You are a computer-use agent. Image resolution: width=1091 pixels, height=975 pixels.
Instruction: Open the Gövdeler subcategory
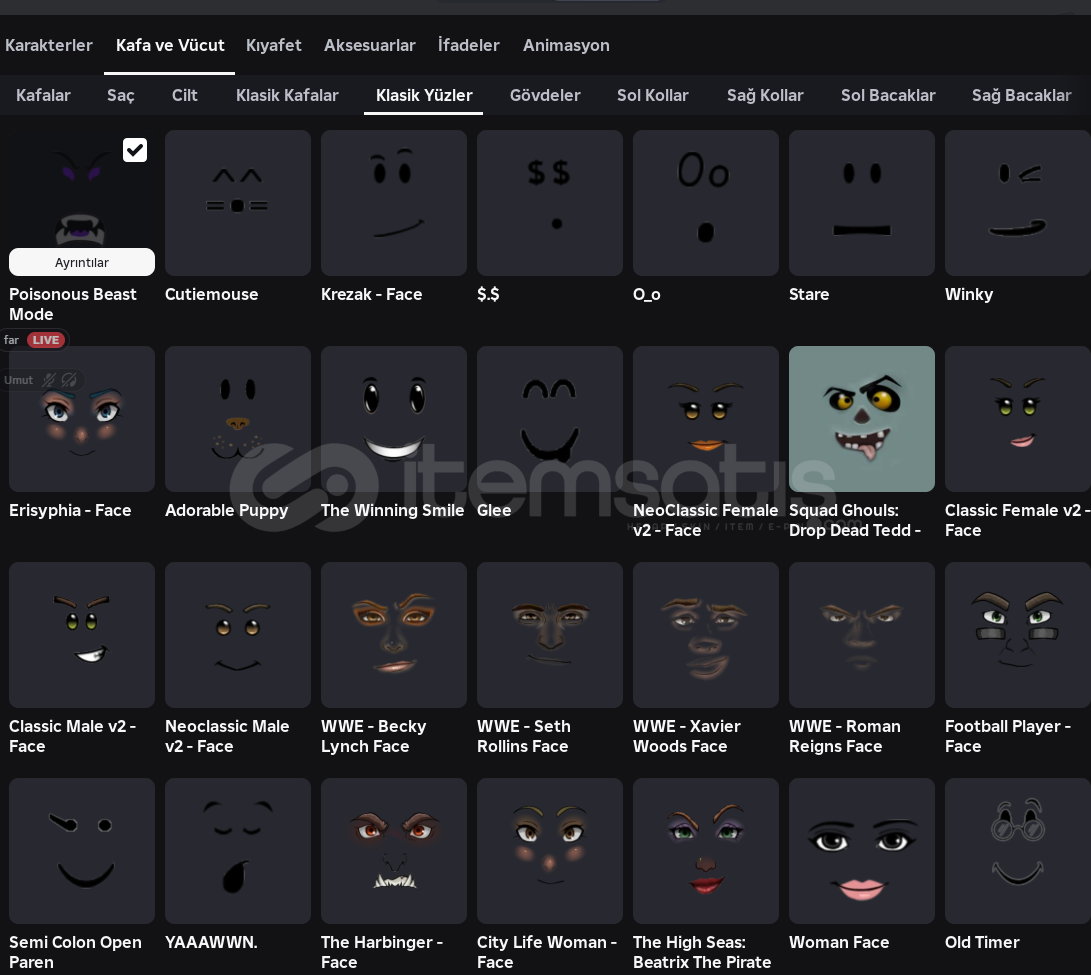pos(545,95)
